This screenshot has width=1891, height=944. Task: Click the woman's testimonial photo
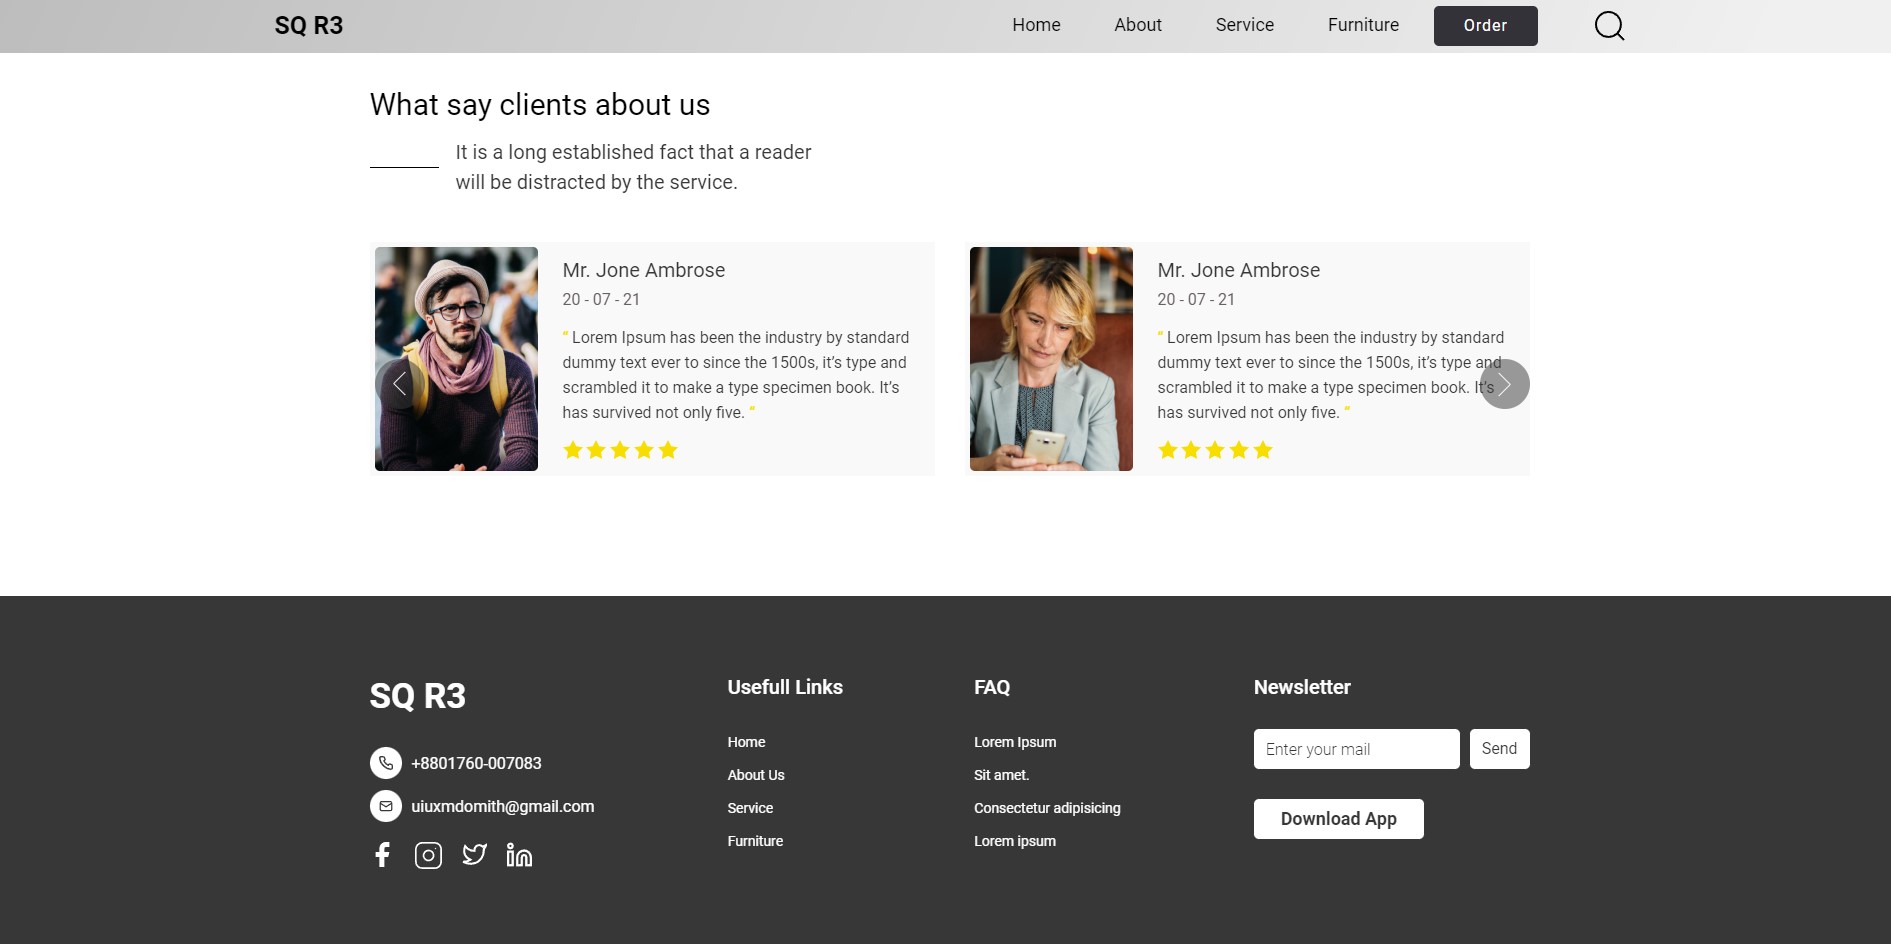pyautogui.click(x=1051, y=359)
